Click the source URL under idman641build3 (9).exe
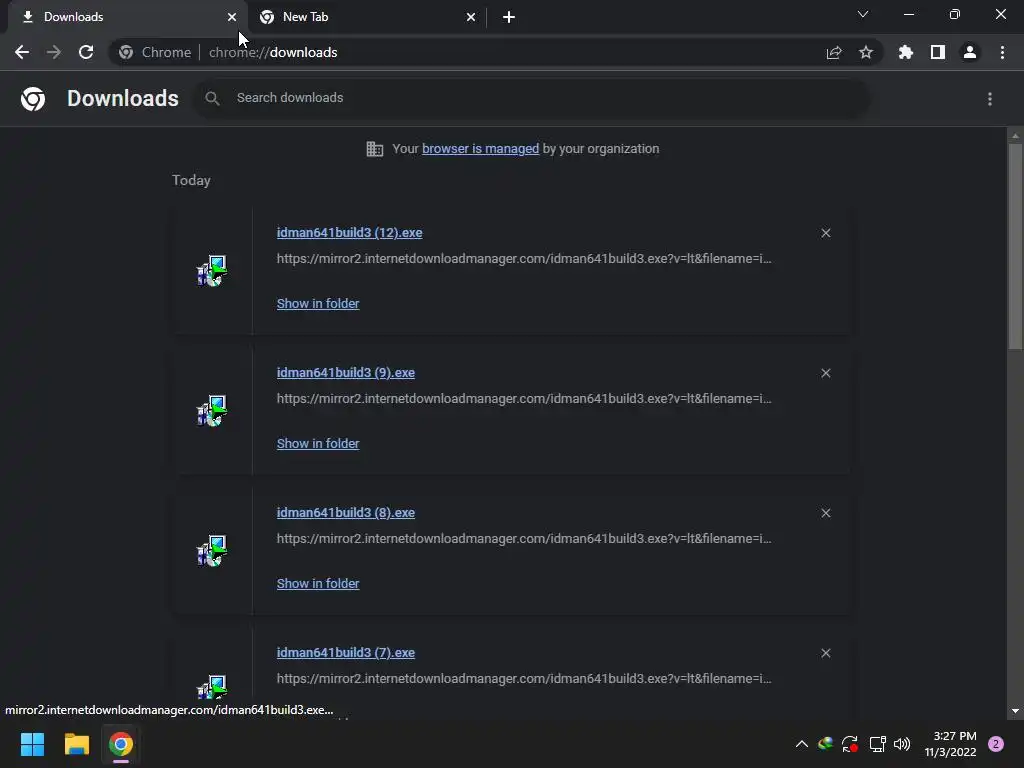Viewport: 1024px width, 768px height. click(524, 398)
